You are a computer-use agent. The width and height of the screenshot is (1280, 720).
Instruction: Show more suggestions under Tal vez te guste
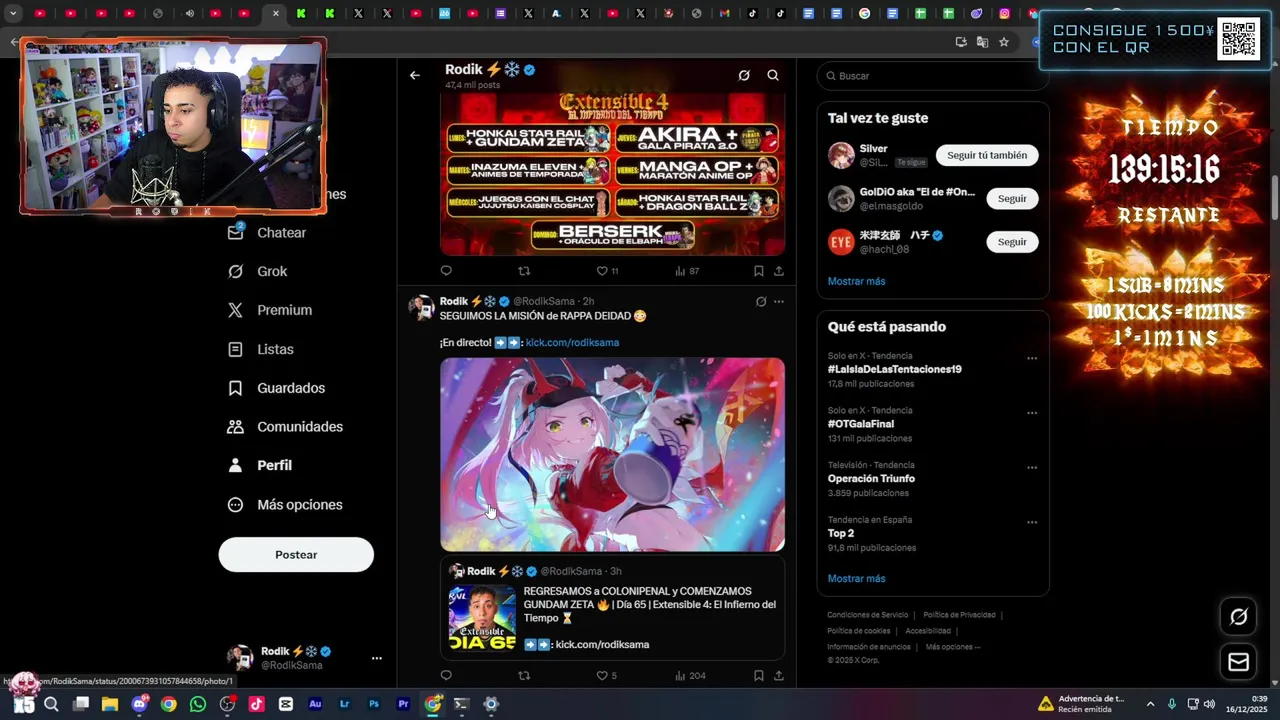pos(856,281)
